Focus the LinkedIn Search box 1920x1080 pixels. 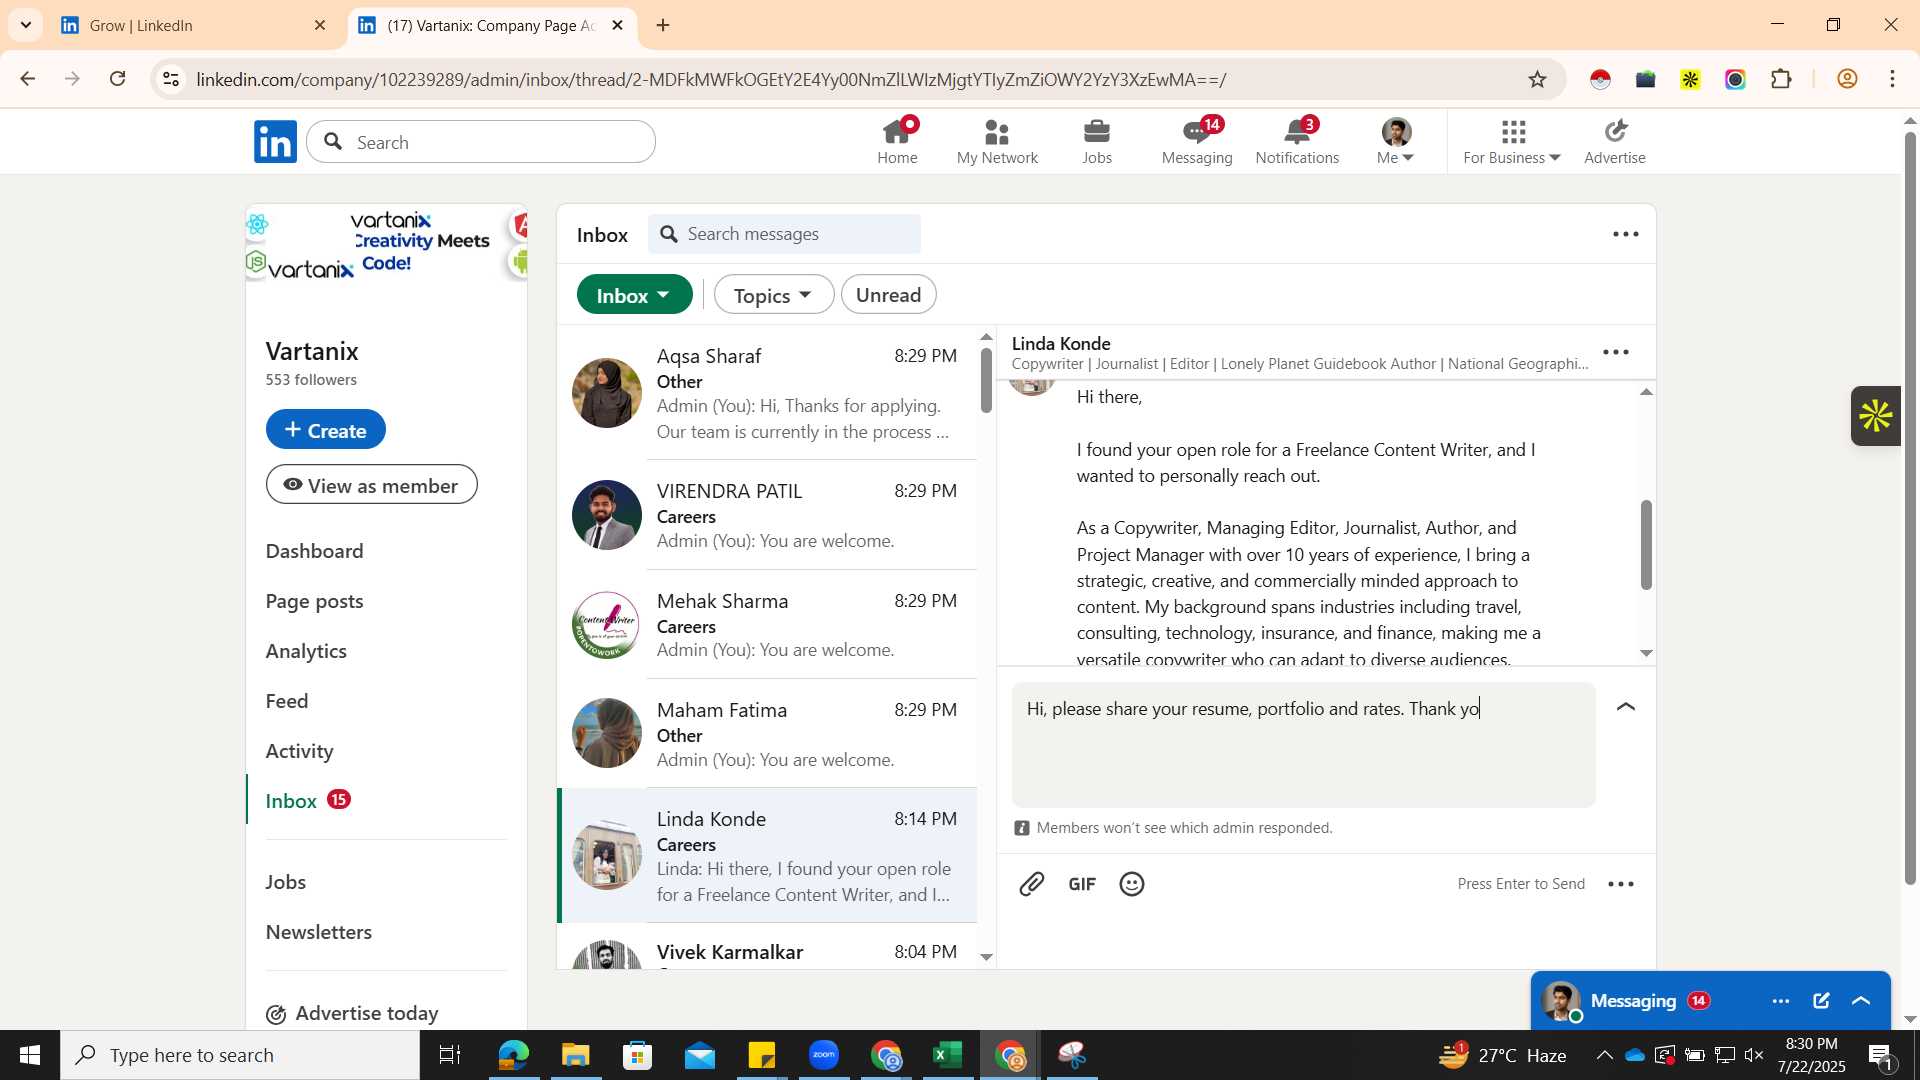coord(482,142)
